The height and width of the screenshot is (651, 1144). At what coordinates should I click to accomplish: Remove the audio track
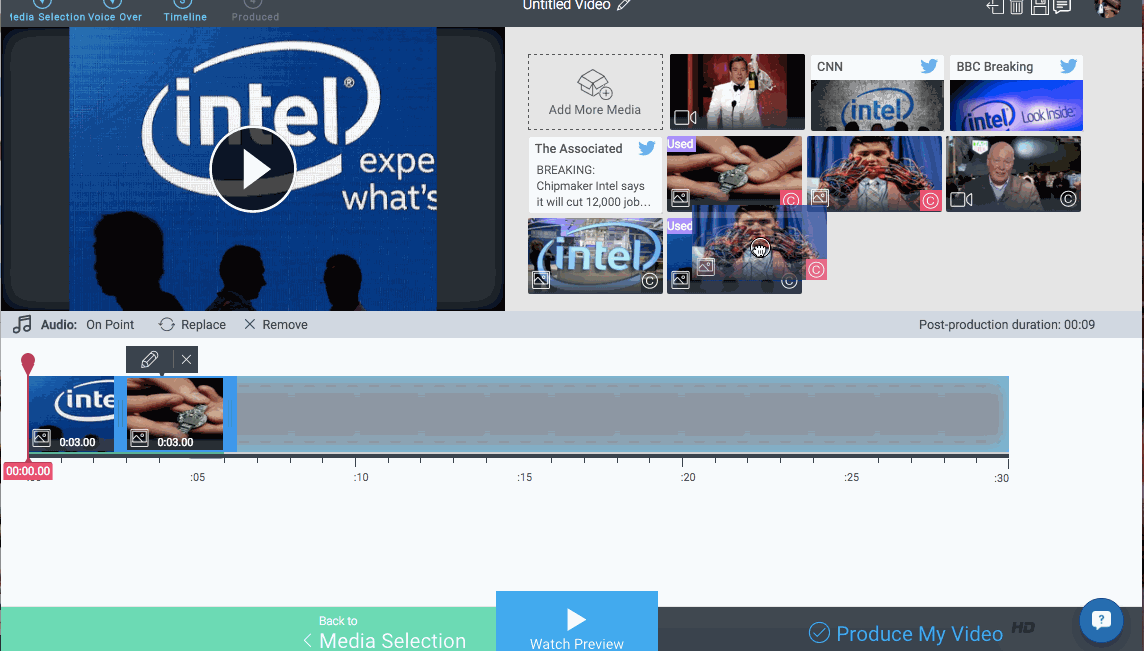point(276,325)
